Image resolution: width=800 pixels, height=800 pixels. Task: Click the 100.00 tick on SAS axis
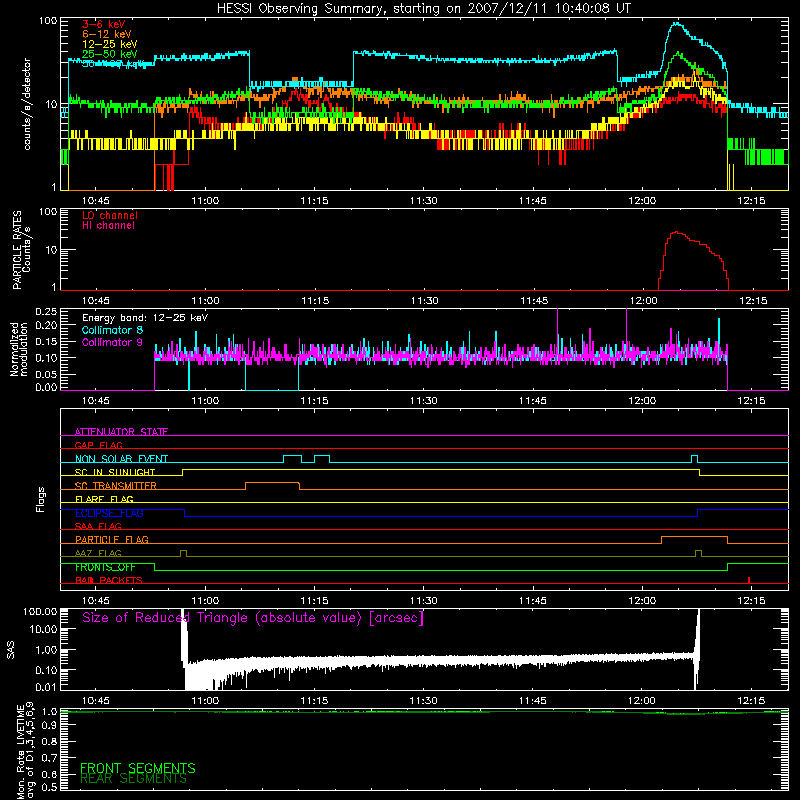(40, 612)
